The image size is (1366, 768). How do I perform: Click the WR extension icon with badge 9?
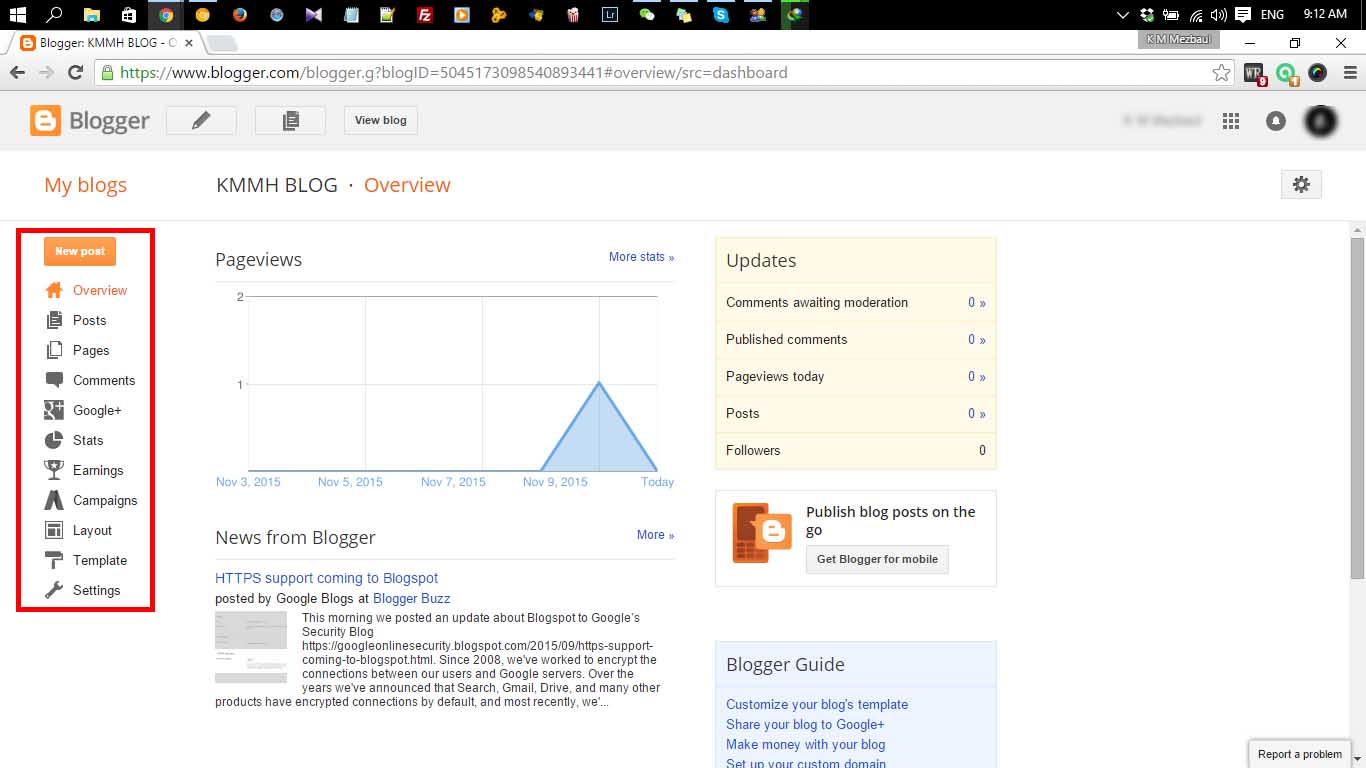[x=1255, y=73]
